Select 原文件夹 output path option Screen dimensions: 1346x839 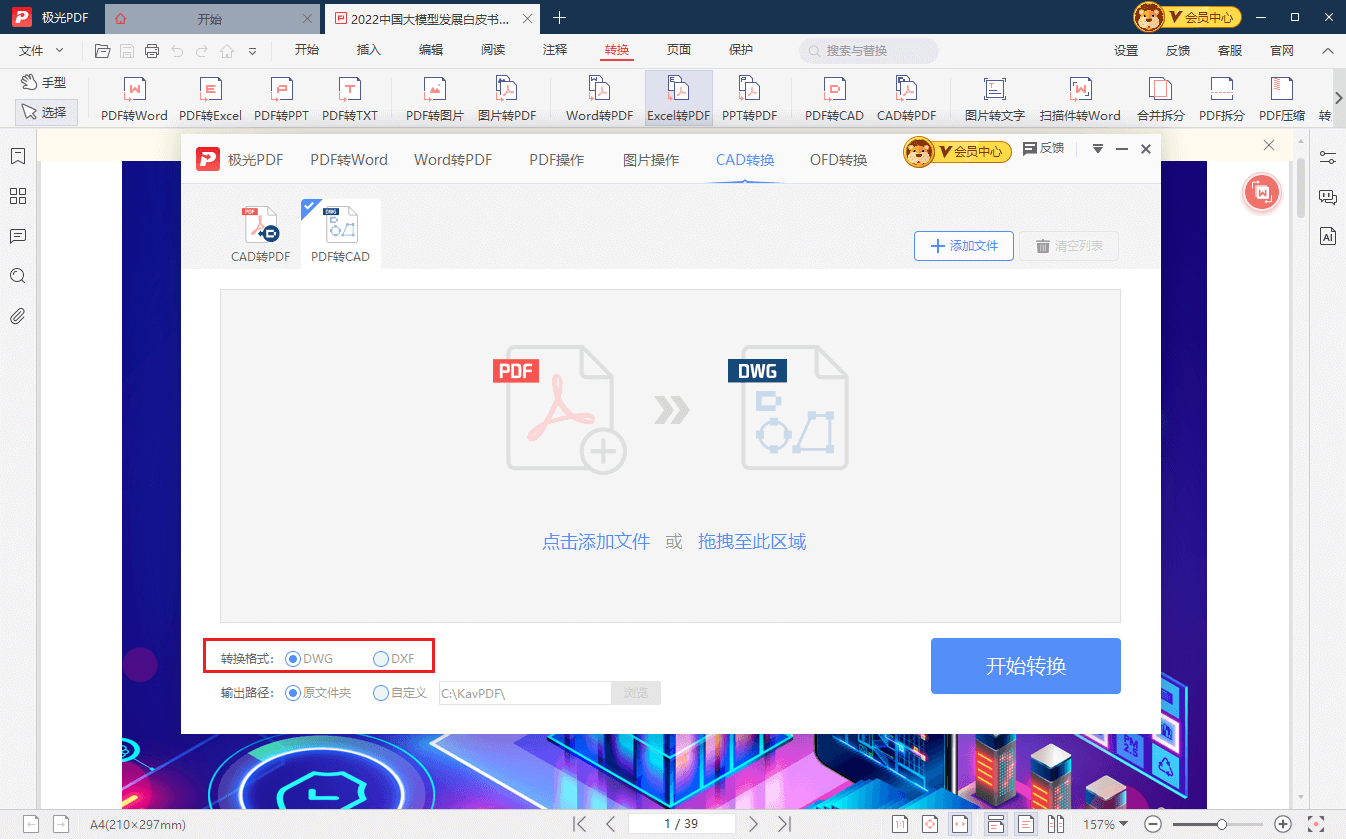click(x=293, y=693)
